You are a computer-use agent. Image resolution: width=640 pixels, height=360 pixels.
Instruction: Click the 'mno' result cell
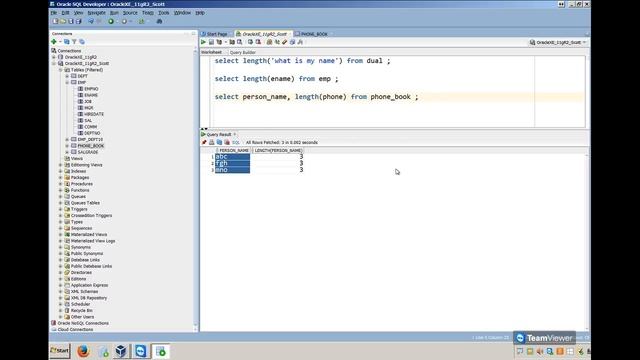click(x=232, y=170)
